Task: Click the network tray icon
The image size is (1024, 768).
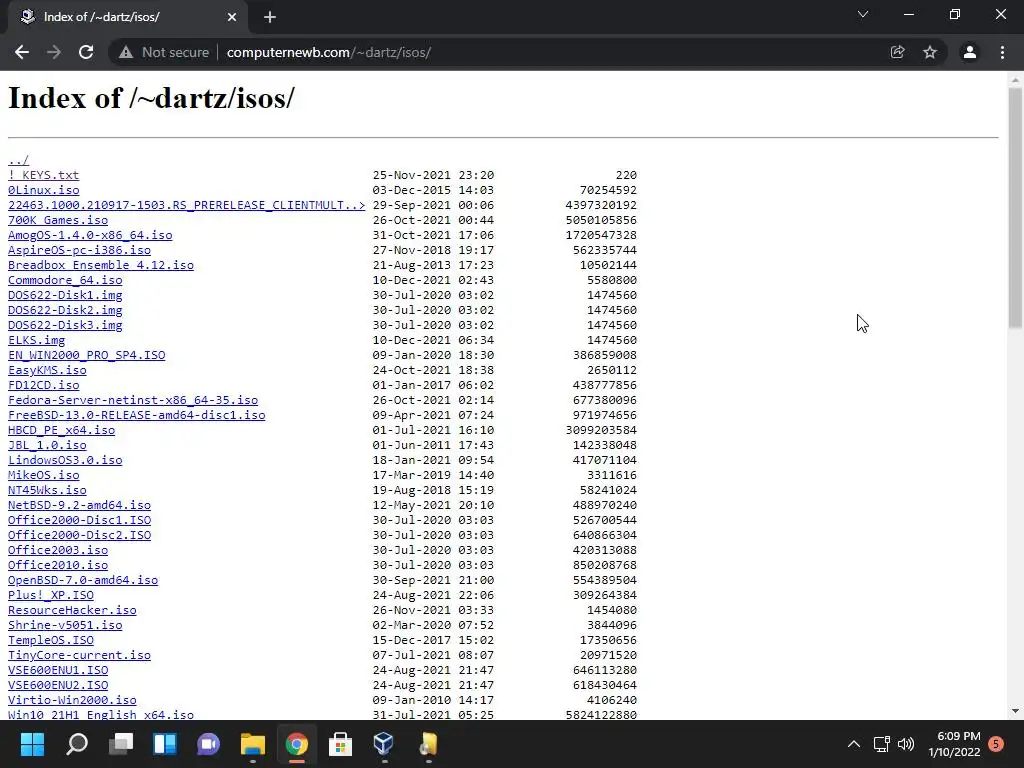Action: click(x=881, y=744)
